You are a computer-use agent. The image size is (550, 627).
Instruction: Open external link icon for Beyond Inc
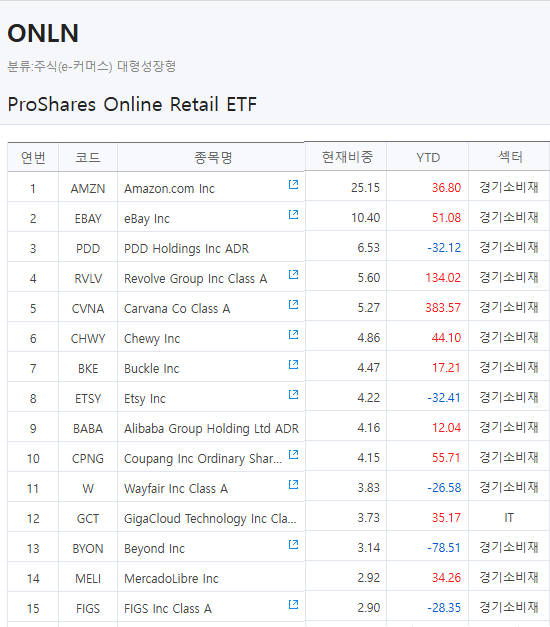[x=294, y=544]
